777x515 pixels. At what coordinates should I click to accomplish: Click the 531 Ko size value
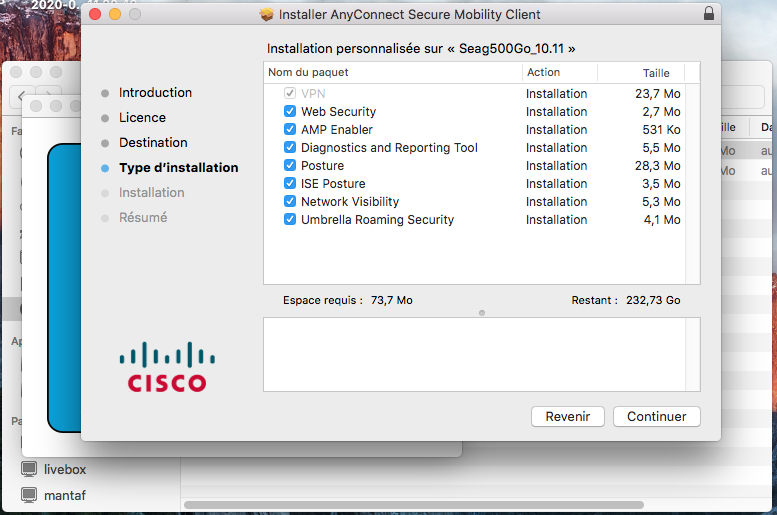[x=661, y=130]
